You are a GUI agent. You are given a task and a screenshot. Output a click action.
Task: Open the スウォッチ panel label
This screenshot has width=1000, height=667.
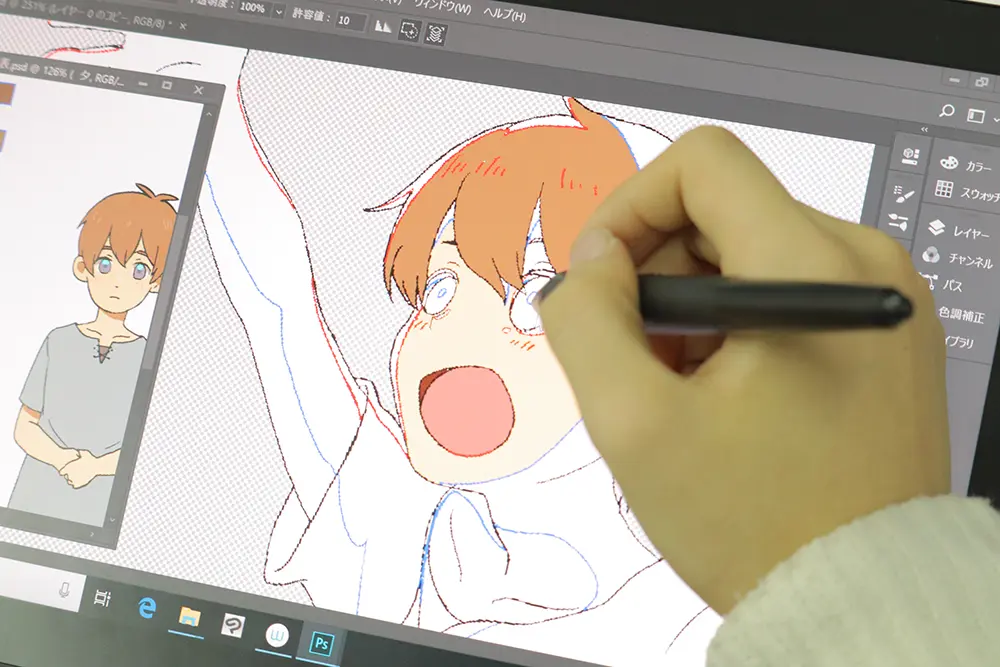980,194
